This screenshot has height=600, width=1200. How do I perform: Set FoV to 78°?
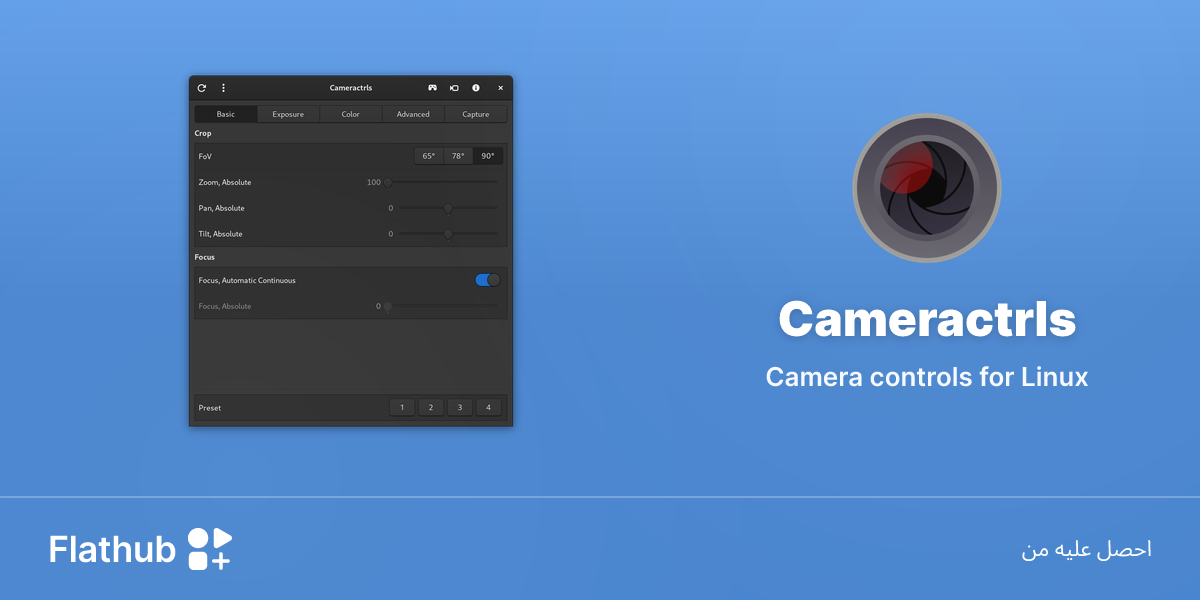coord(458,156)
